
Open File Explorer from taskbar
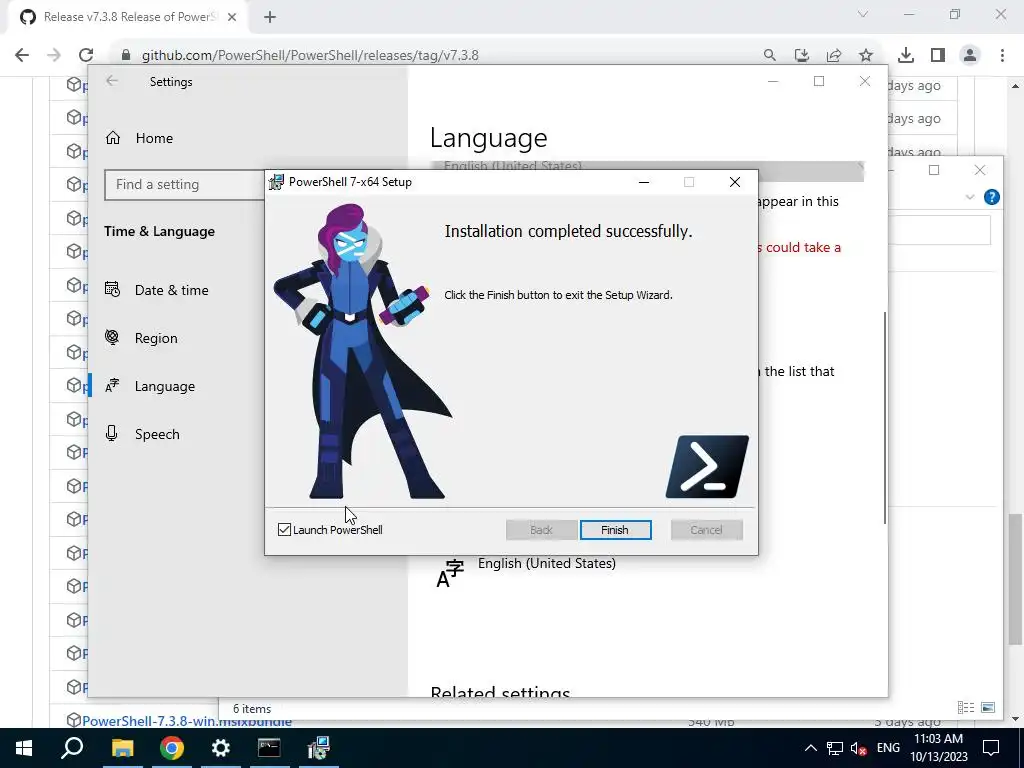(122, 748)
